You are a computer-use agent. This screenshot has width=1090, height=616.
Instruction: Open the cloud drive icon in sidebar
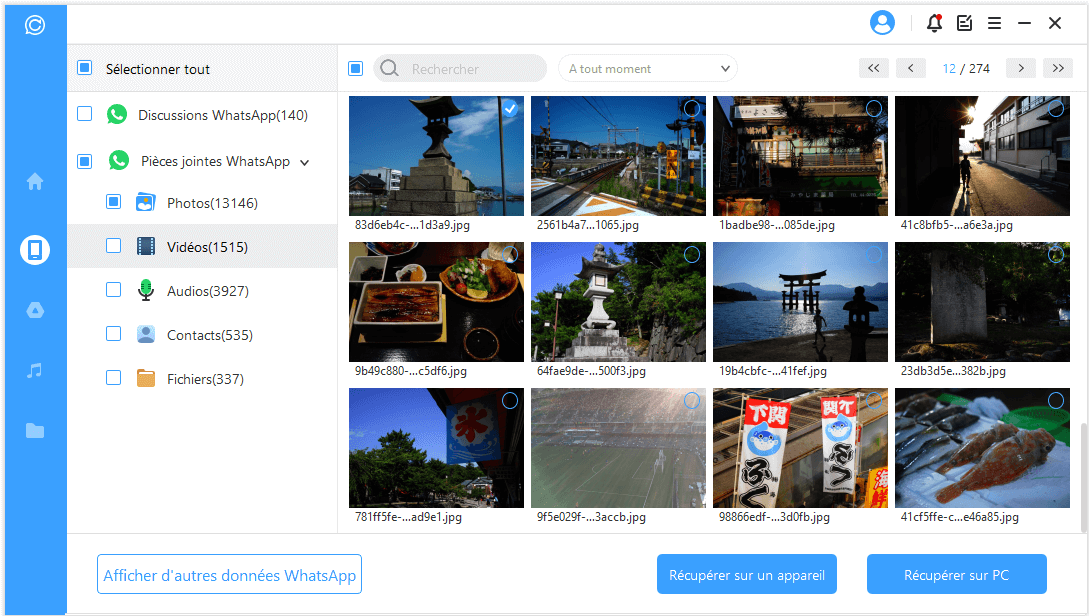point(35,310)
